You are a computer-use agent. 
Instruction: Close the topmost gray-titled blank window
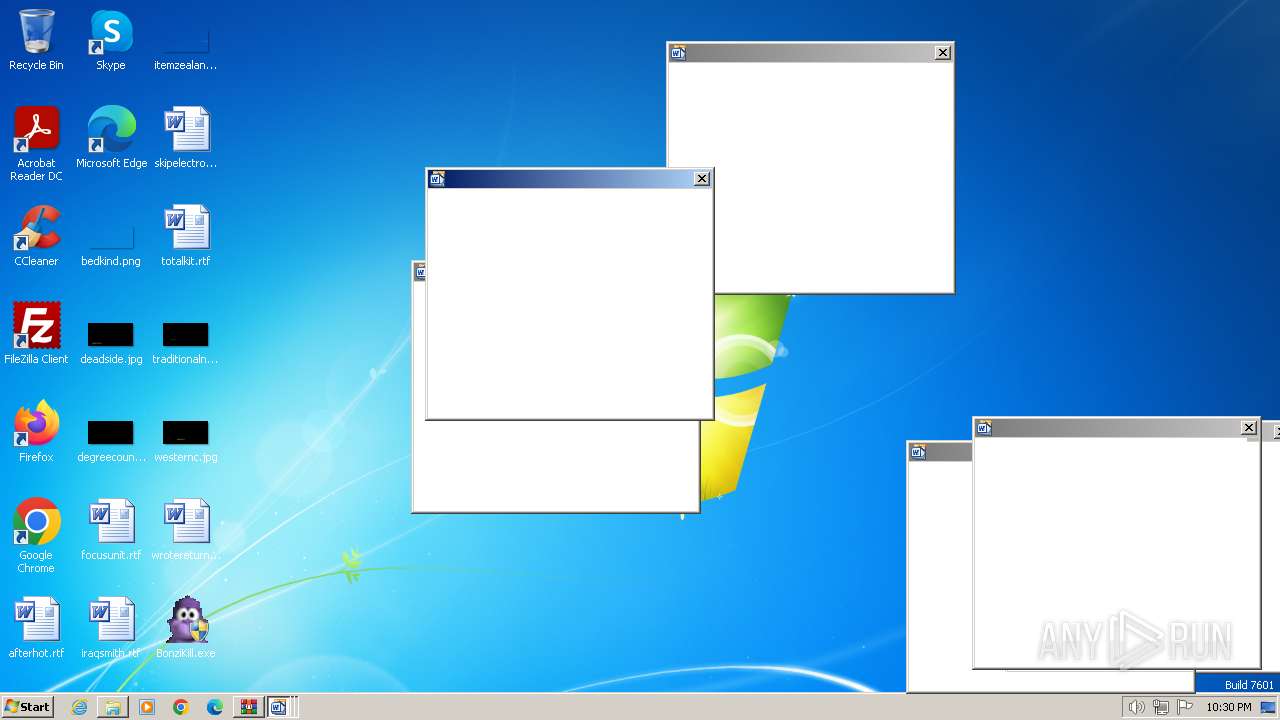pyautogui.click(x=943, y=52)
